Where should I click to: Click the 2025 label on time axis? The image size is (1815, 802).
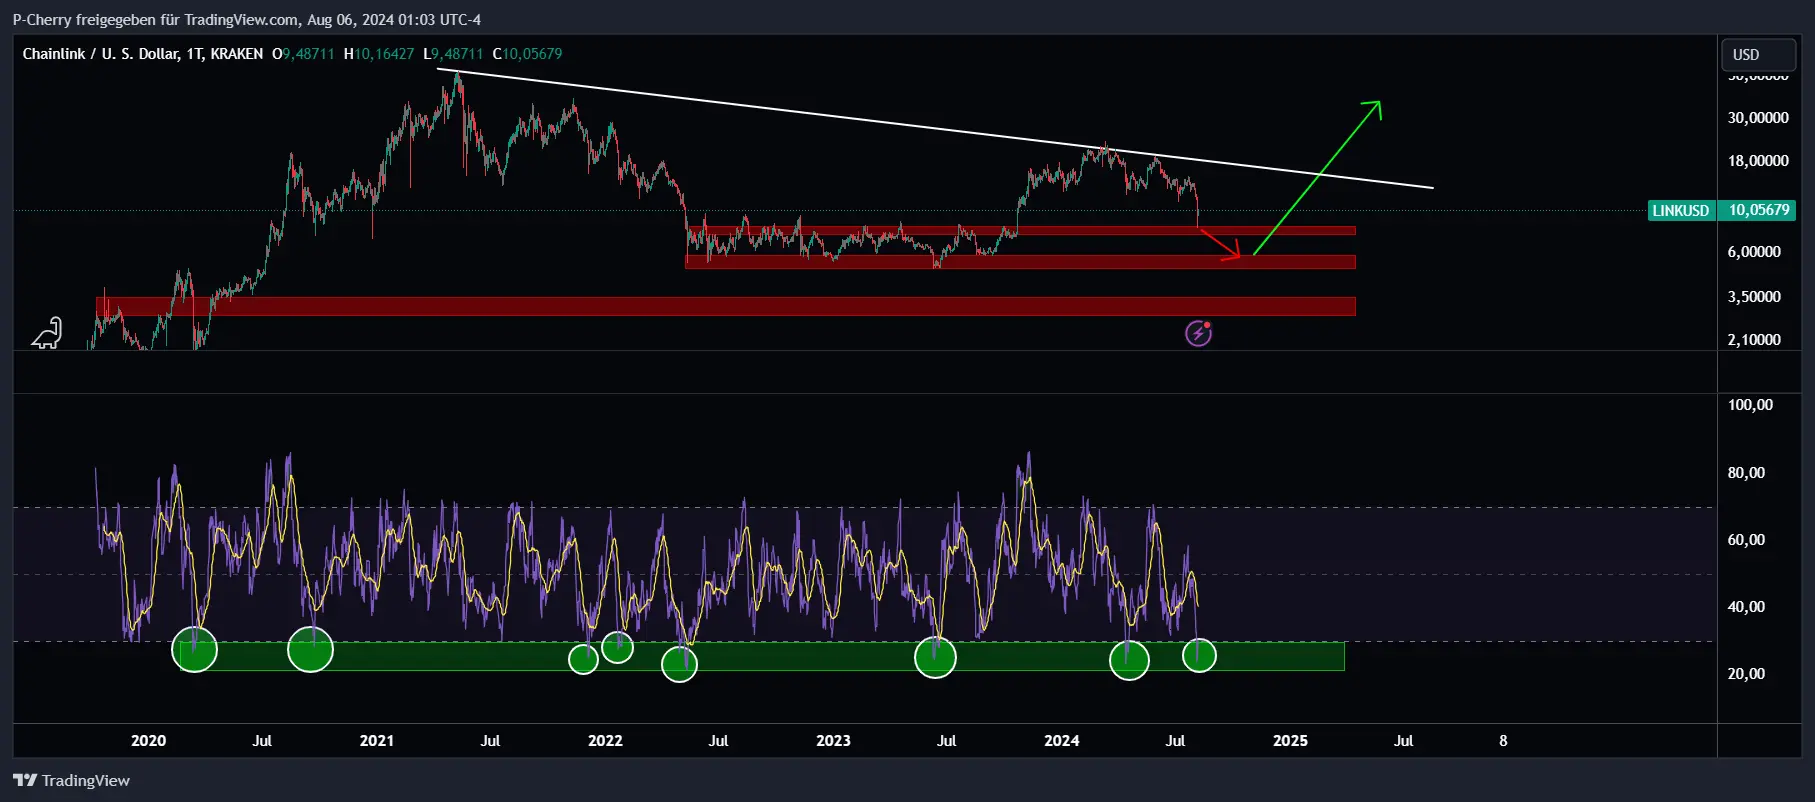(x=1290, y=741)
